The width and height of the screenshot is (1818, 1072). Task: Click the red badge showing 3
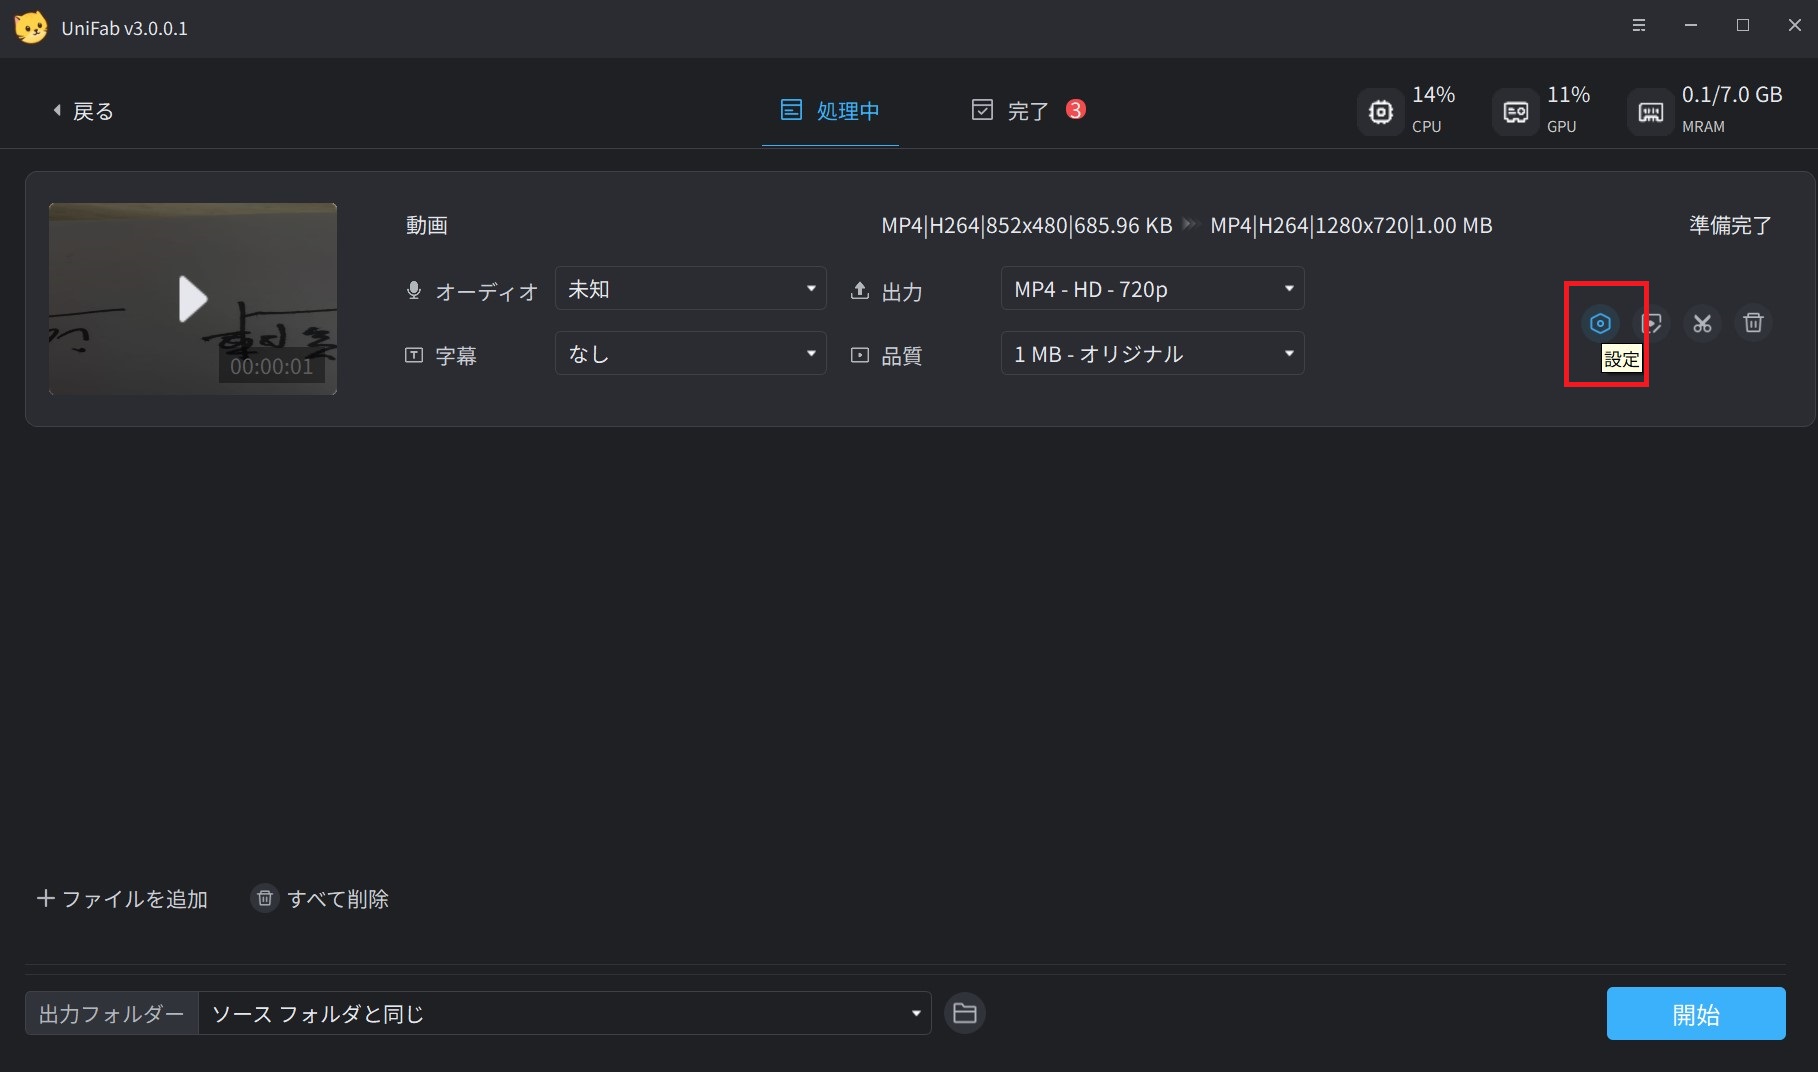click(1076, 109)
